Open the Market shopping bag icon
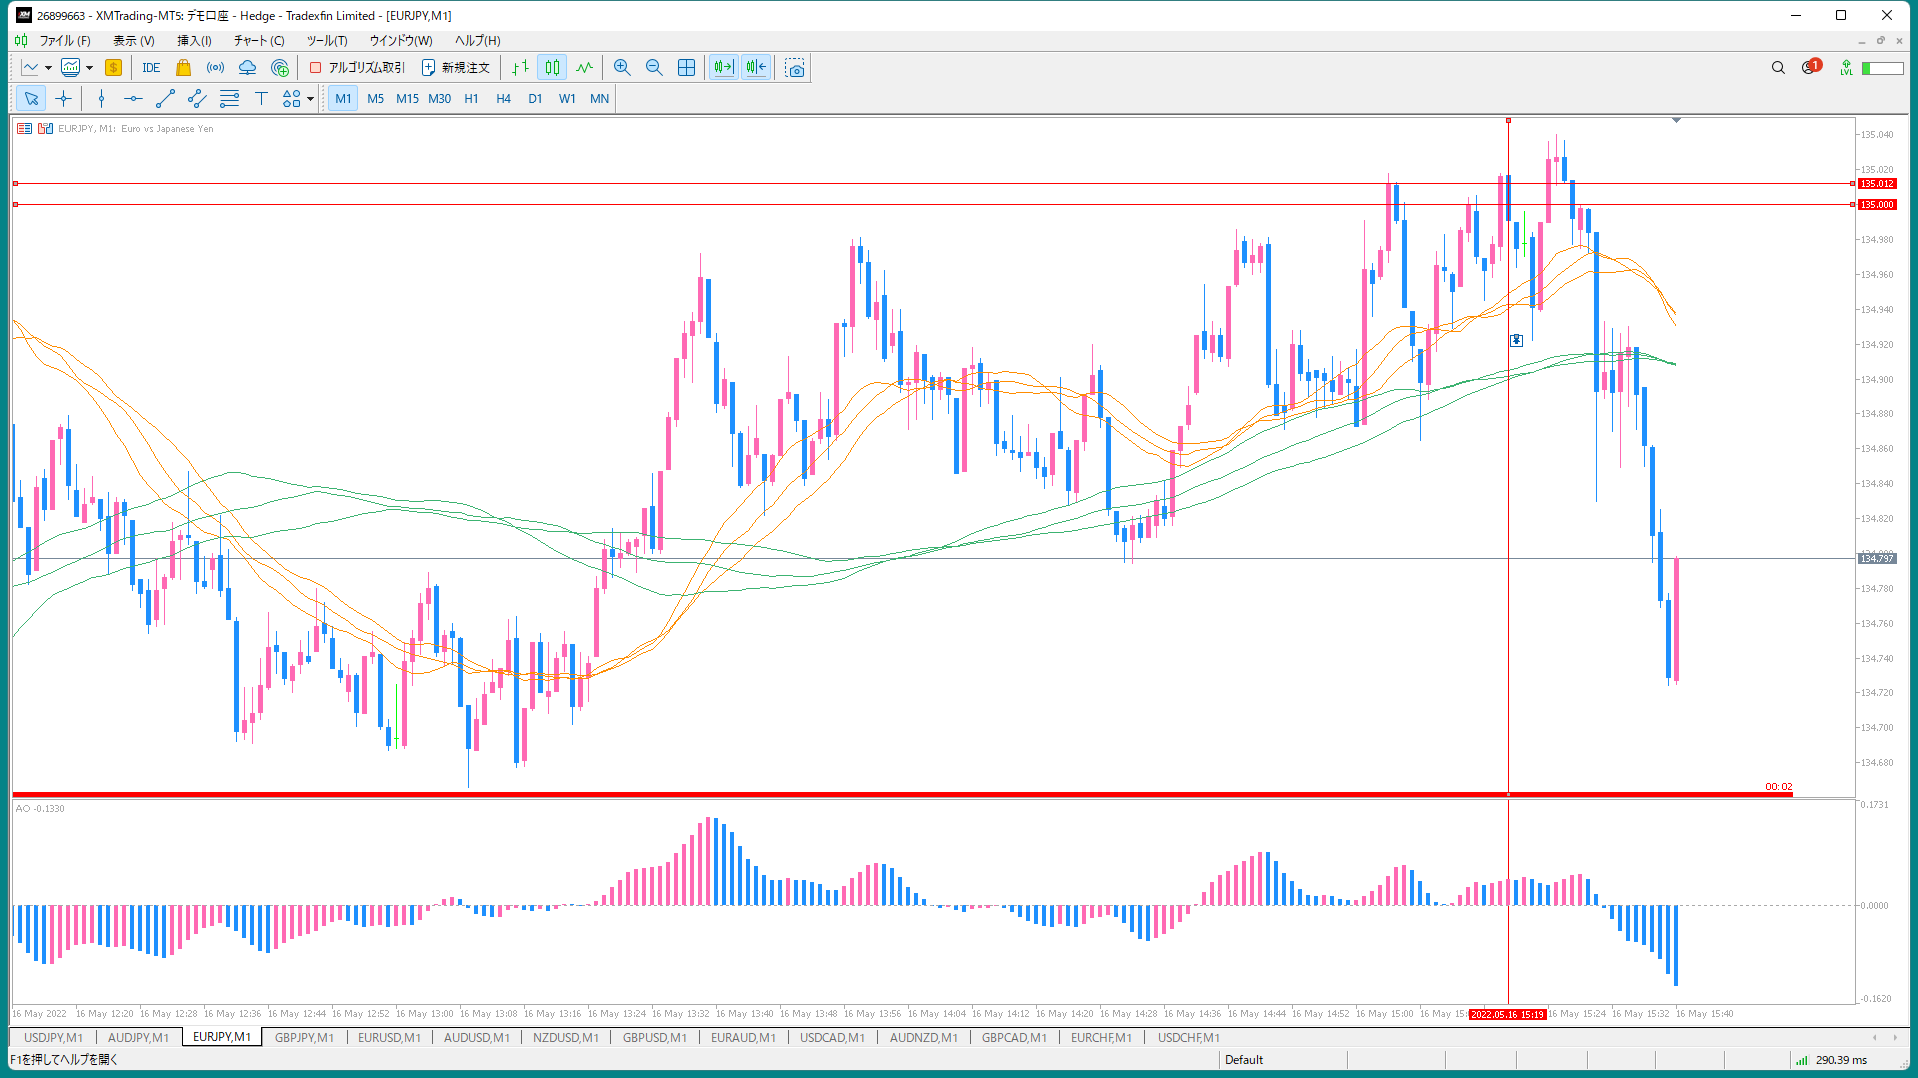The width and height of the screenshot is (1918, 1078). point(183,68)
